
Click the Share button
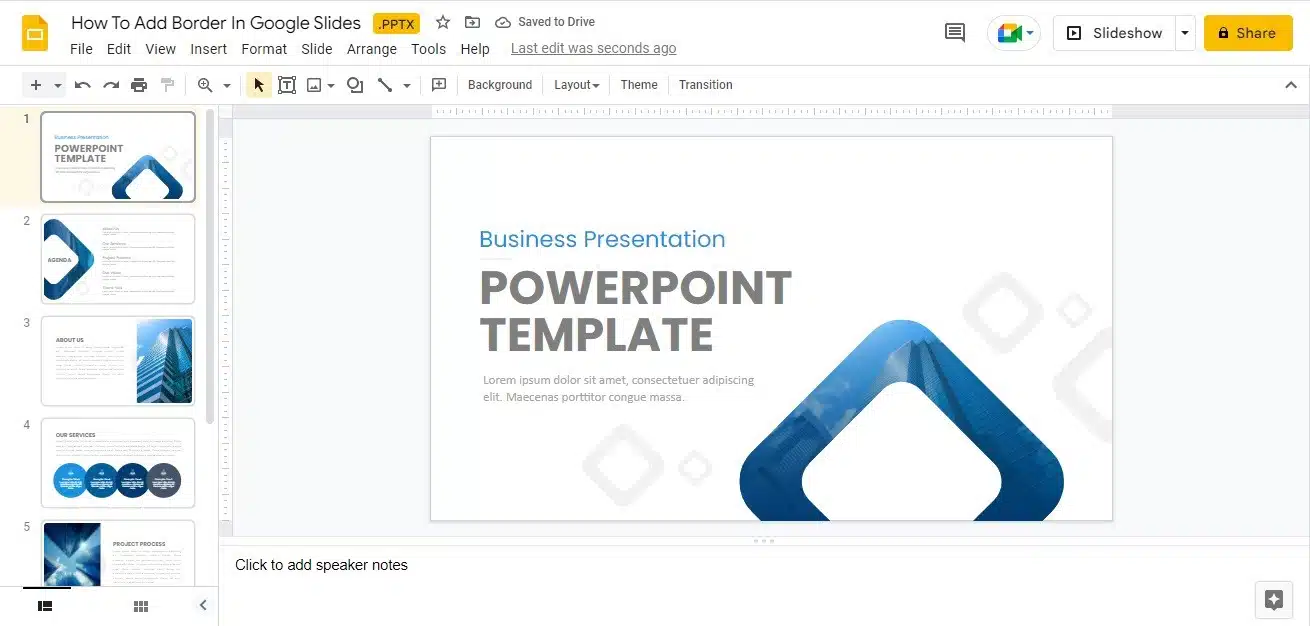pyautogui.click(x=1247, y=32)
